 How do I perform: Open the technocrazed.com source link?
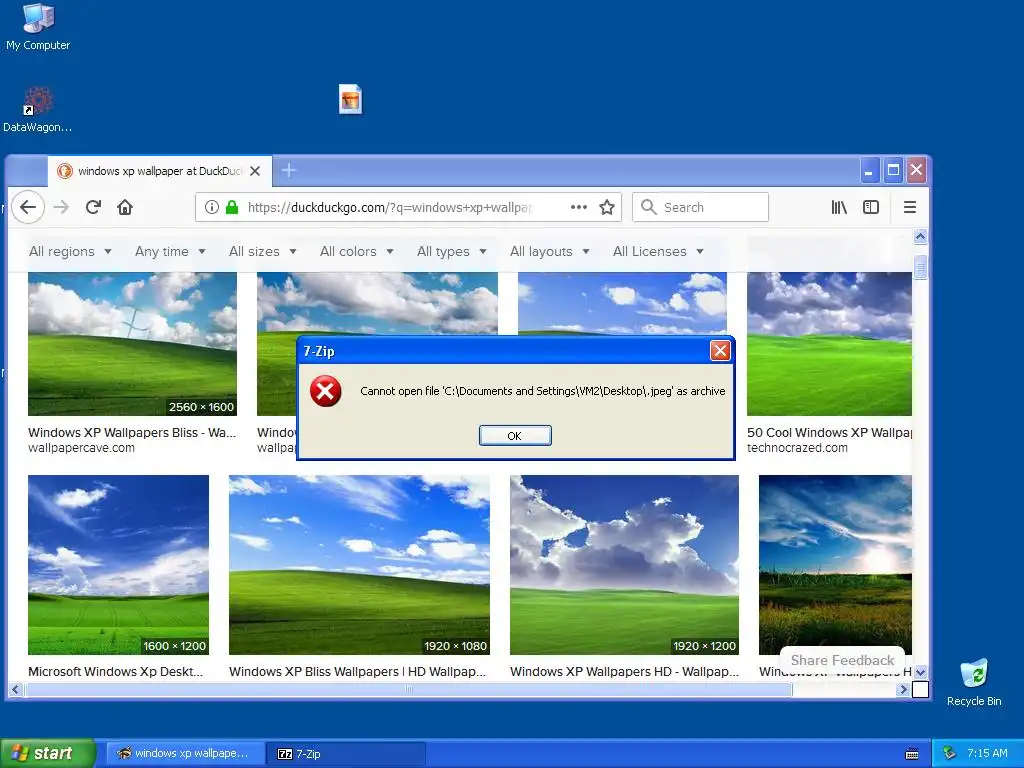click(797, 448)
